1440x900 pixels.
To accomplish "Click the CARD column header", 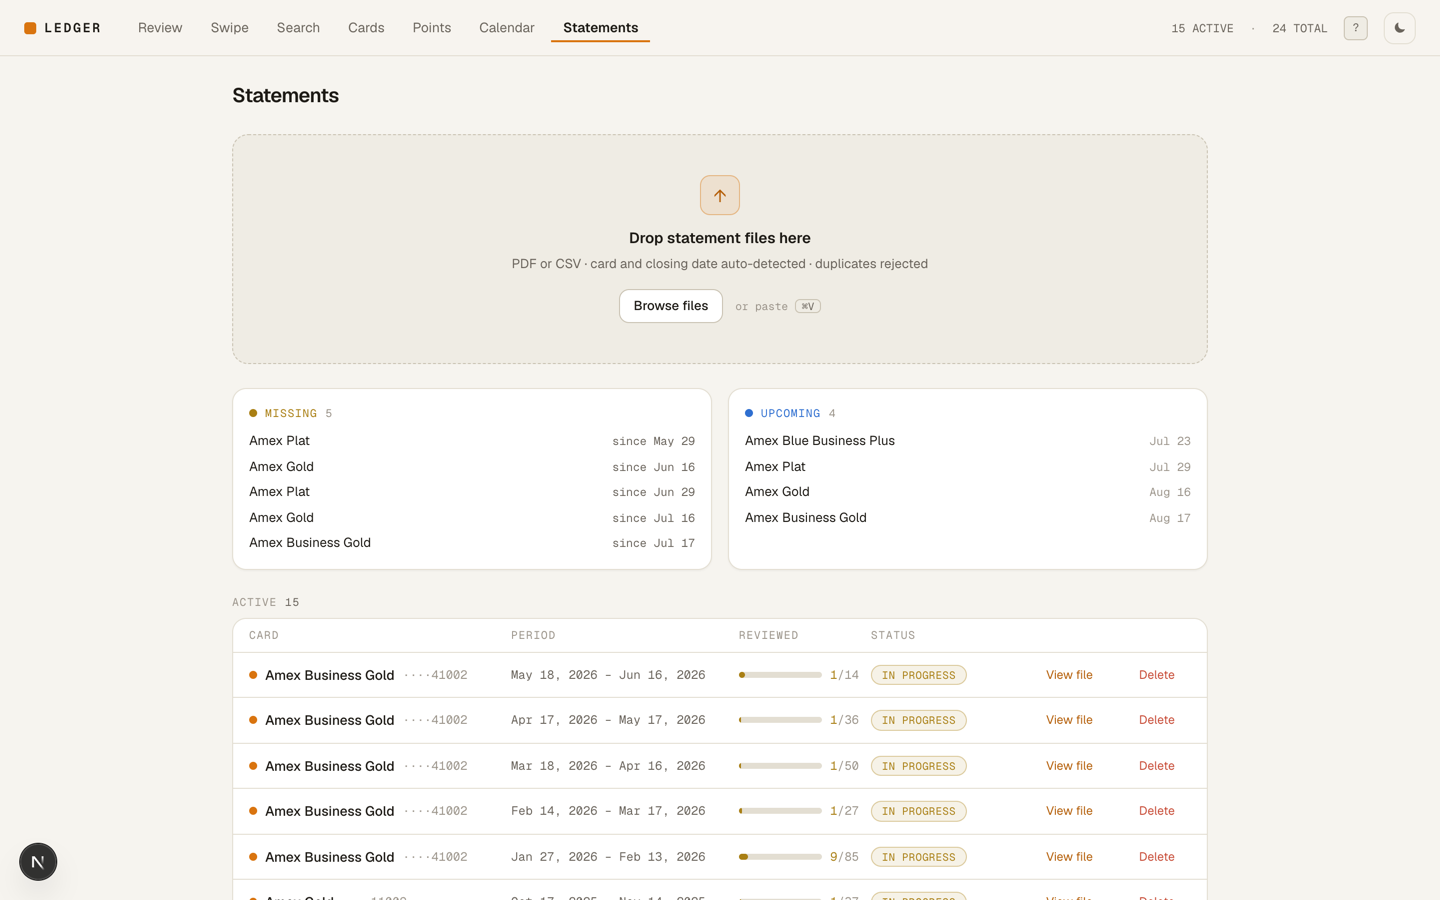I will [264, 636].
